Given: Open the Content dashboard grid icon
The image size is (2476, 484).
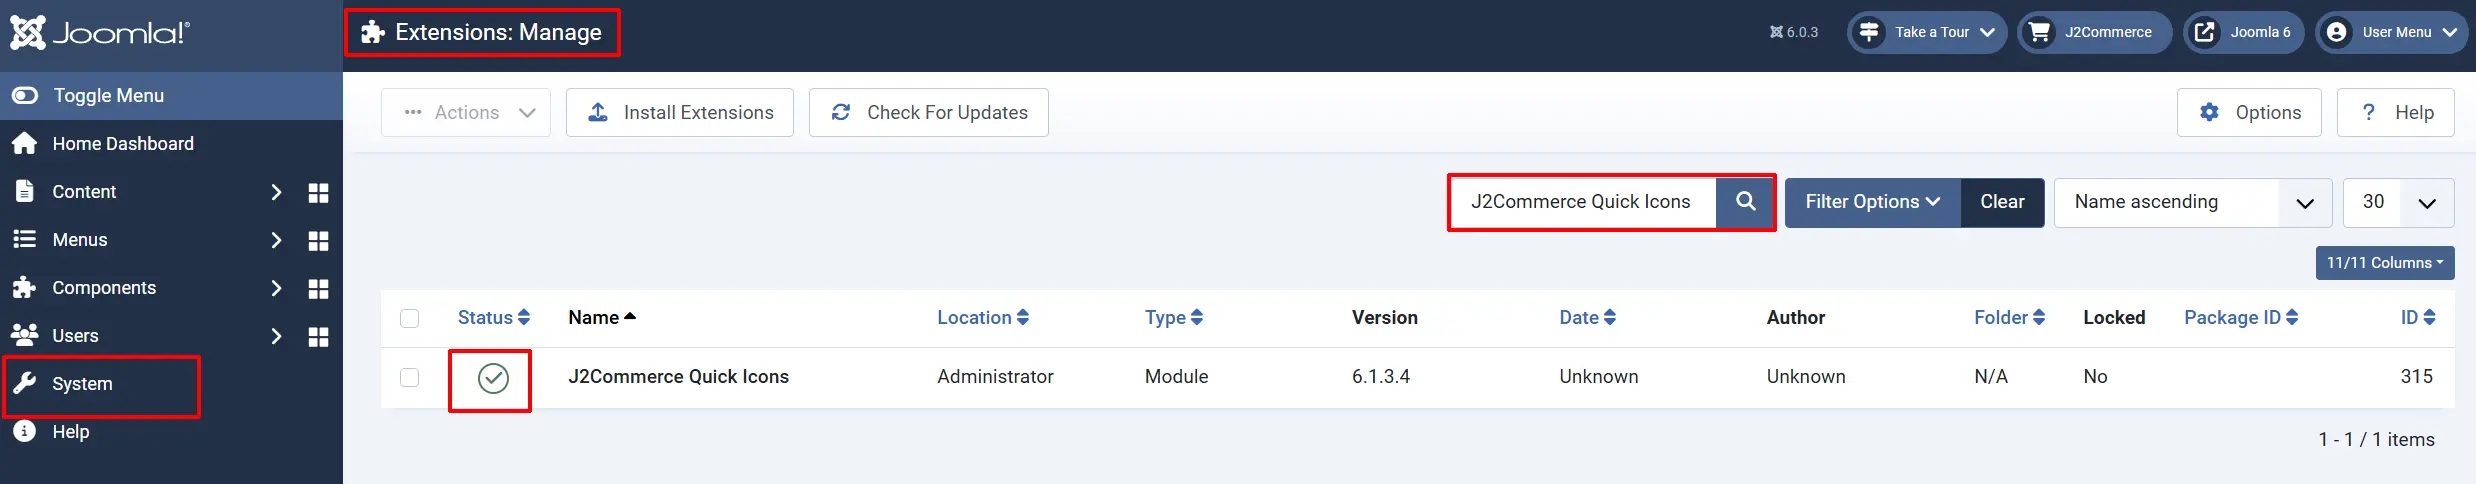Looking at the screenshot, I should click(x=318, y=192).
